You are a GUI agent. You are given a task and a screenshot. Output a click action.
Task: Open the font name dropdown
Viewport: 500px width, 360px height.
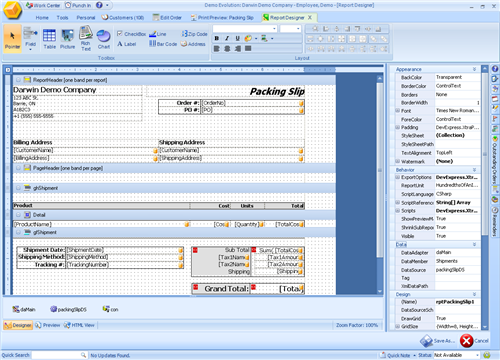[274, 29]
